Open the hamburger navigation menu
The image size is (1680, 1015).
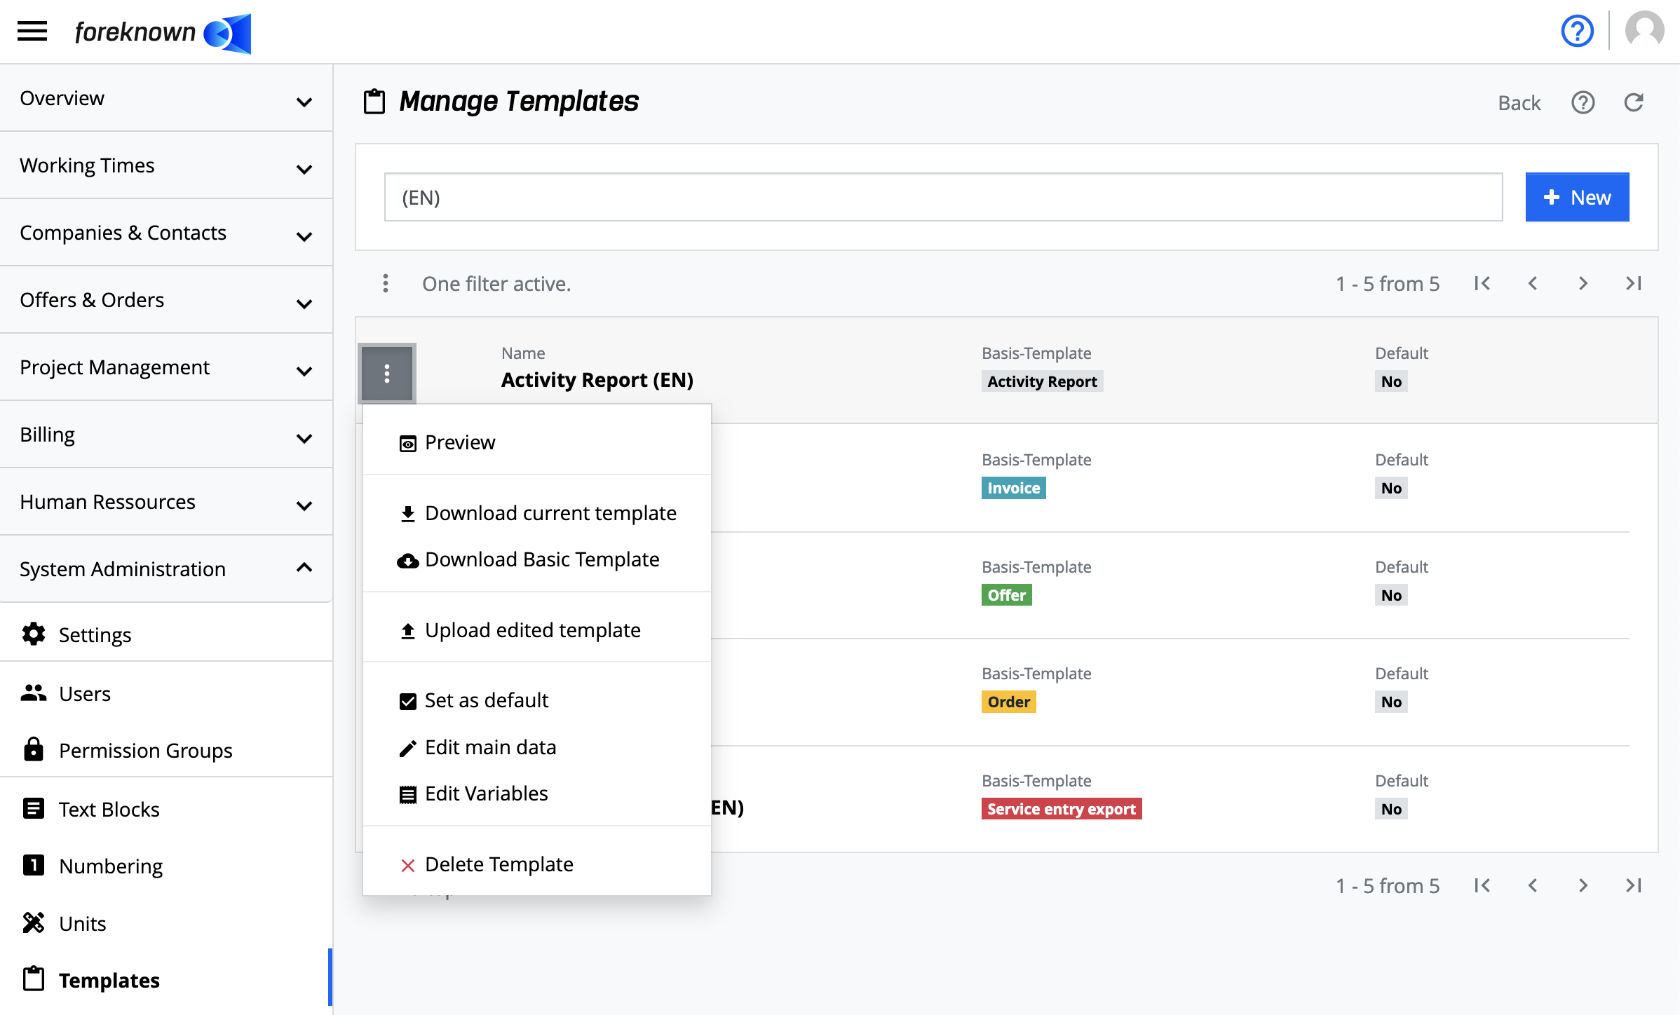coord(32,32)
